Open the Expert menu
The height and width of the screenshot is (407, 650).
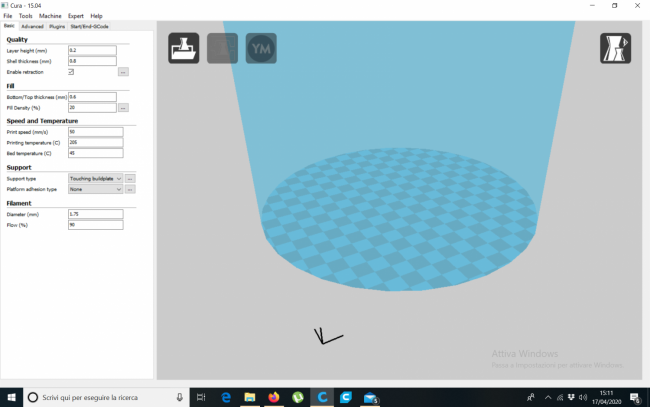(x=76, y=16)
